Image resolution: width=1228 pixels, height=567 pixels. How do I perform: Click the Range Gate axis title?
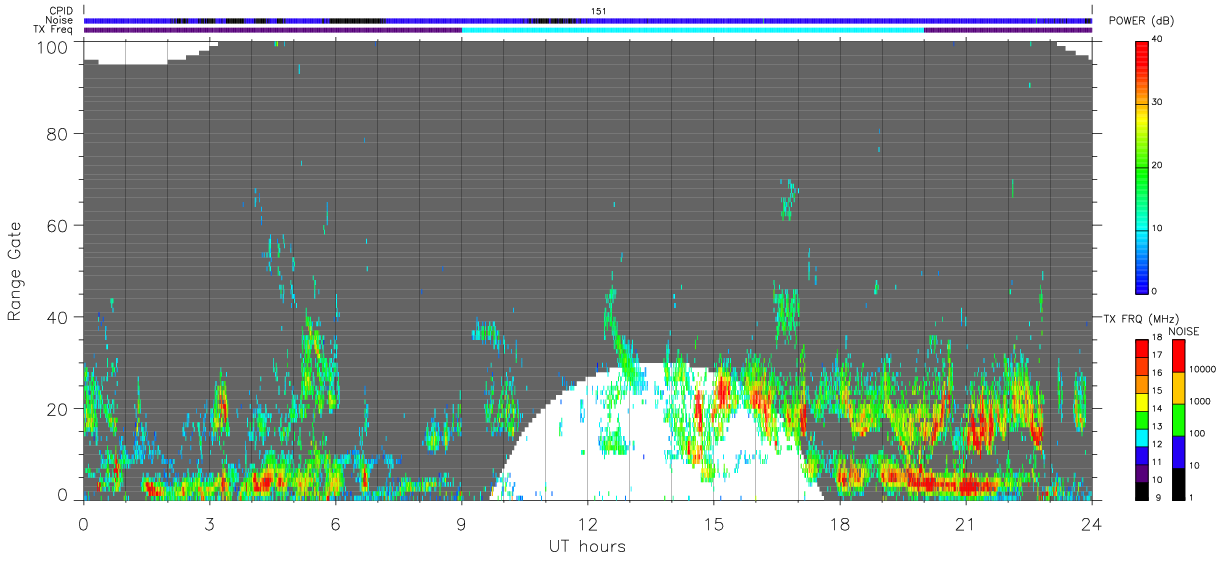(16, 272)
